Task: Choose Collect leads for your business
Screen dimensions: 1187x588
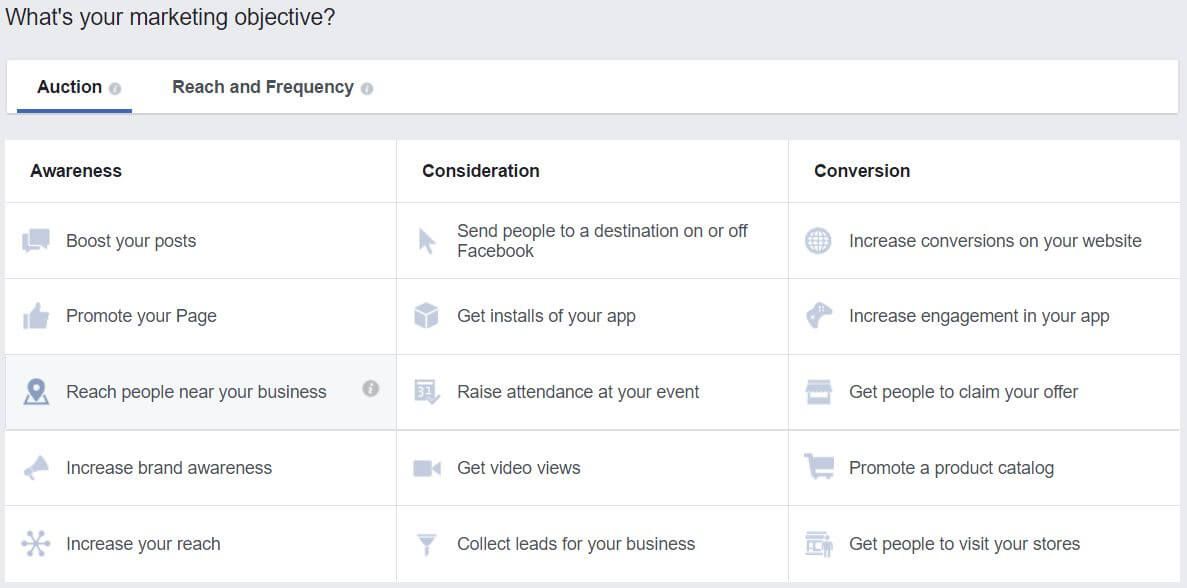Action: [x=592, y=543]
